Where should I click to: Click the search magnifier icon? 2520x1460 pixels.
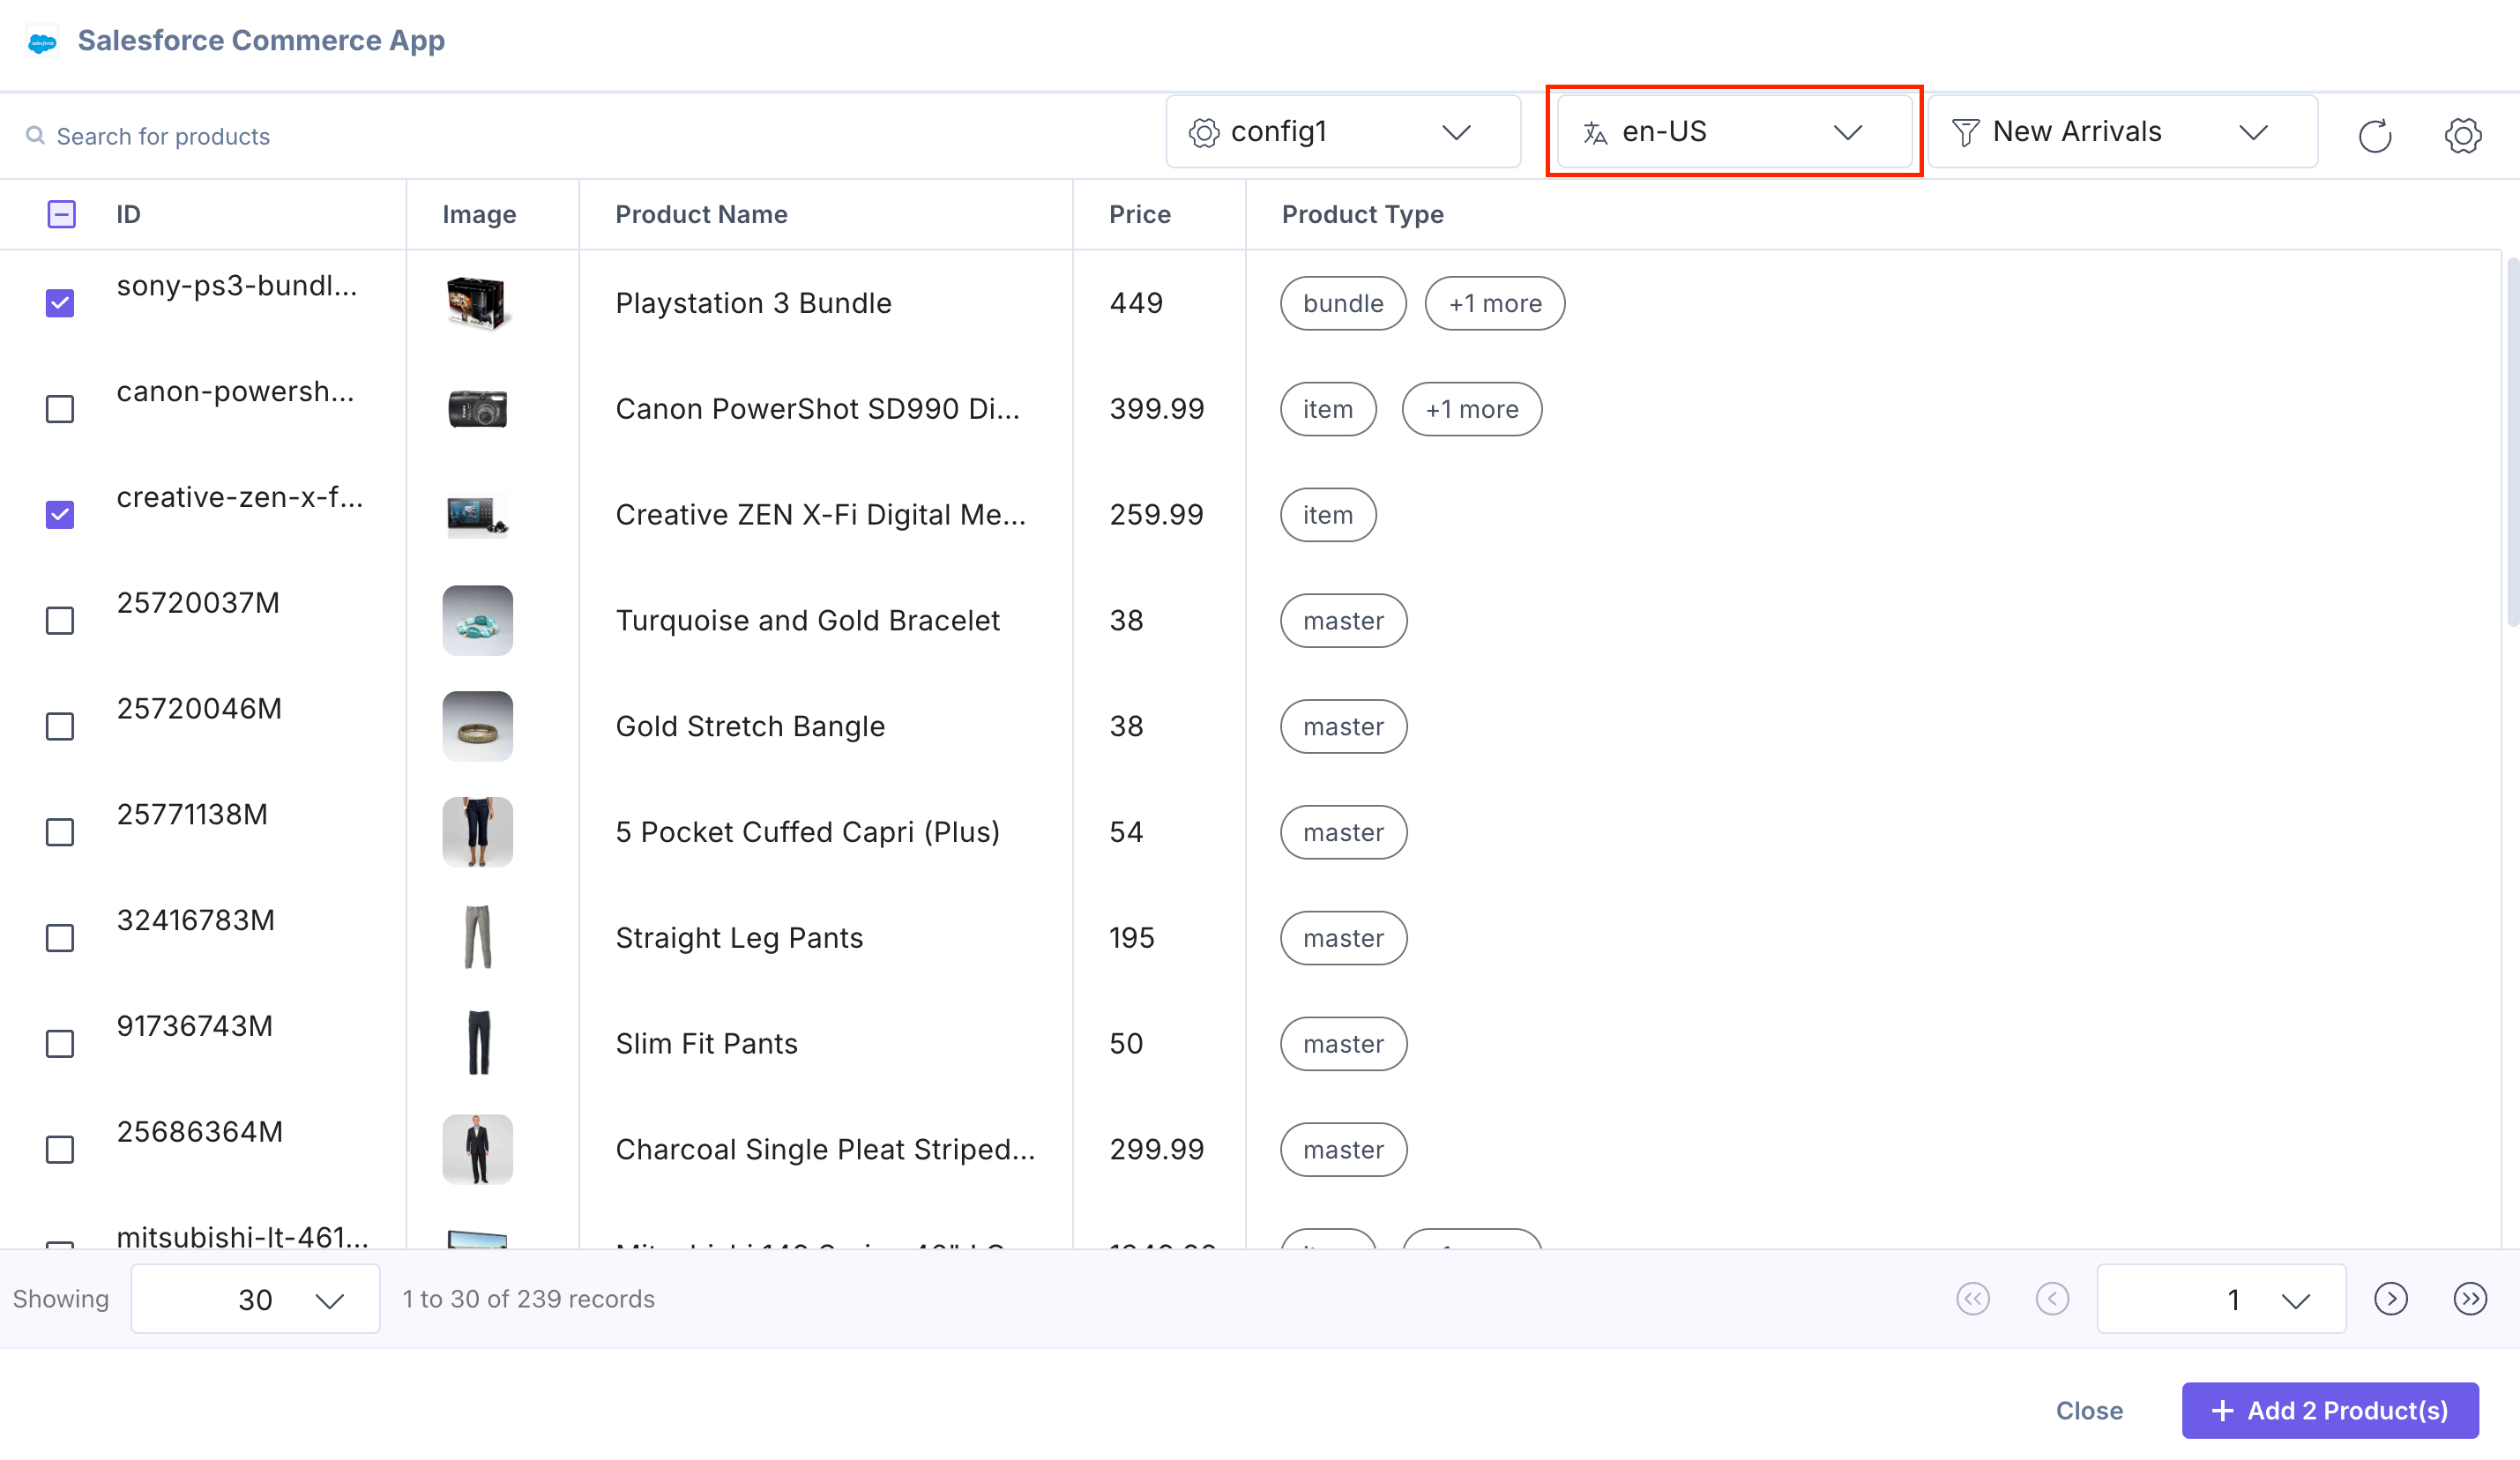click(x=35, y=135)
